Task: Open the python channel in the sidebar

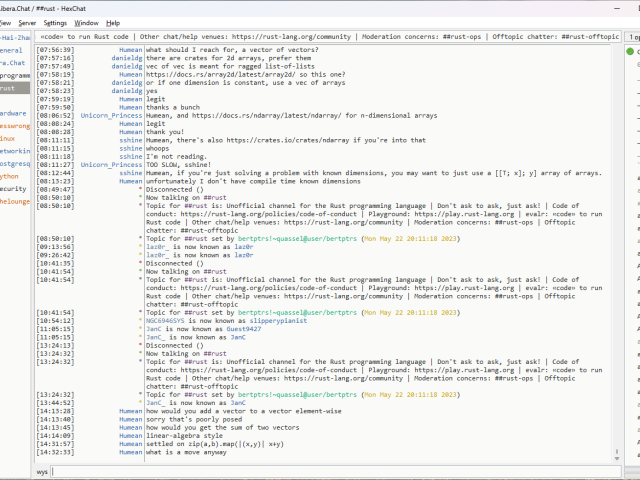Action: point(10,176)
